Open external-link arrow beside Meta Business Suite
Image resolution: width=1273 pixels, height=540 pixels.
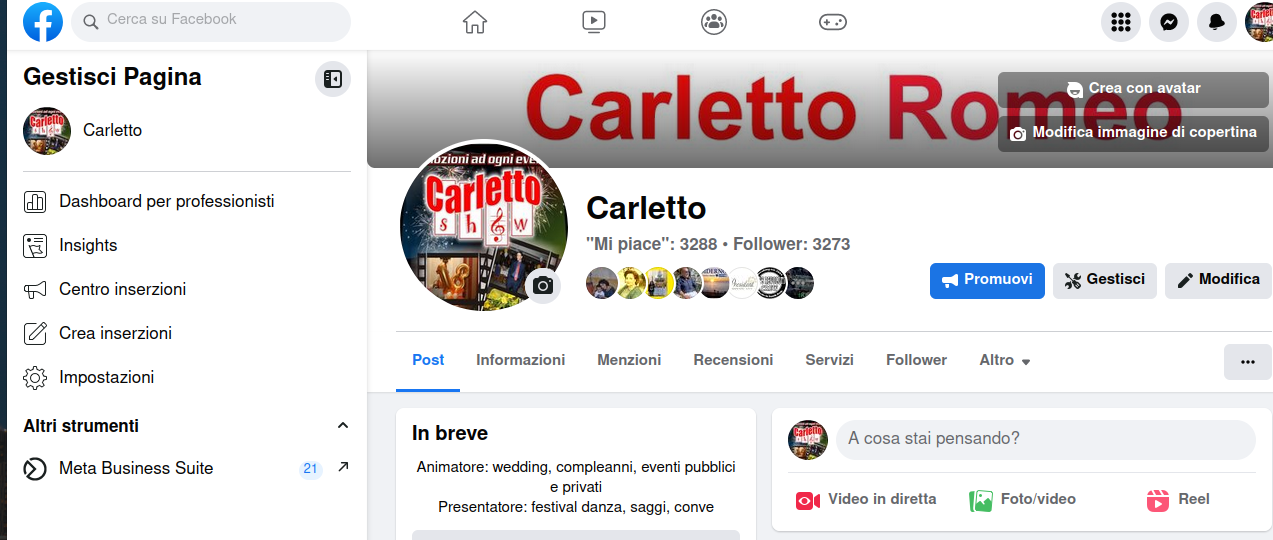pos(343,467)
